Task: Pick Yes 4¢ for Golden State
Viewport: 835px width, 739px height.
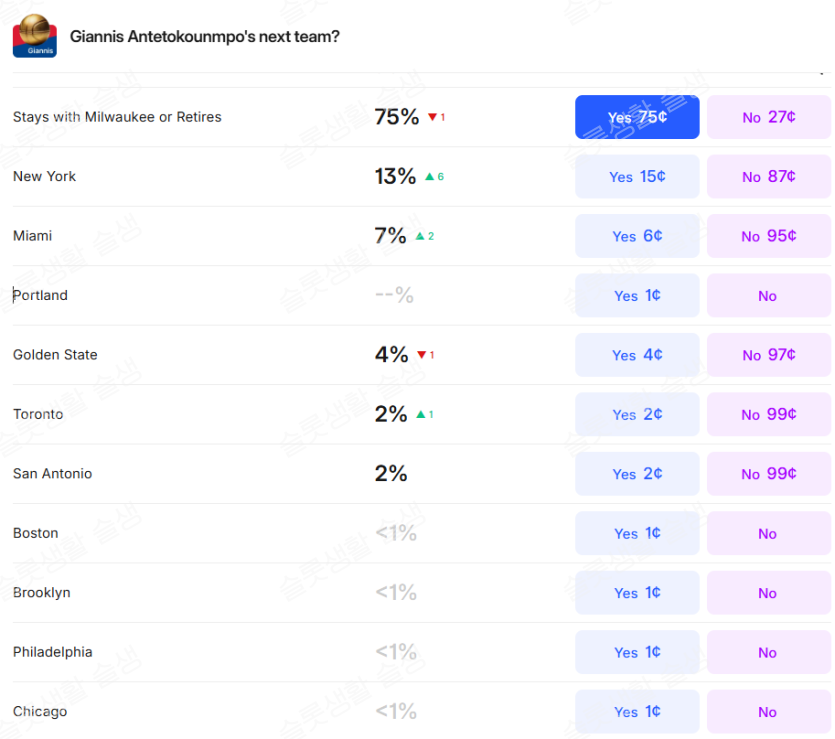Action: (x=637, y=355)
